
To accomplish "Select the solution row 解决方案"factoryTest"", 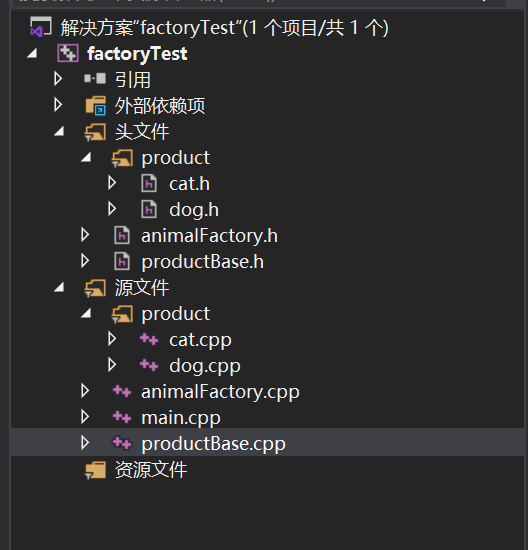I will (x=225, y=28).
